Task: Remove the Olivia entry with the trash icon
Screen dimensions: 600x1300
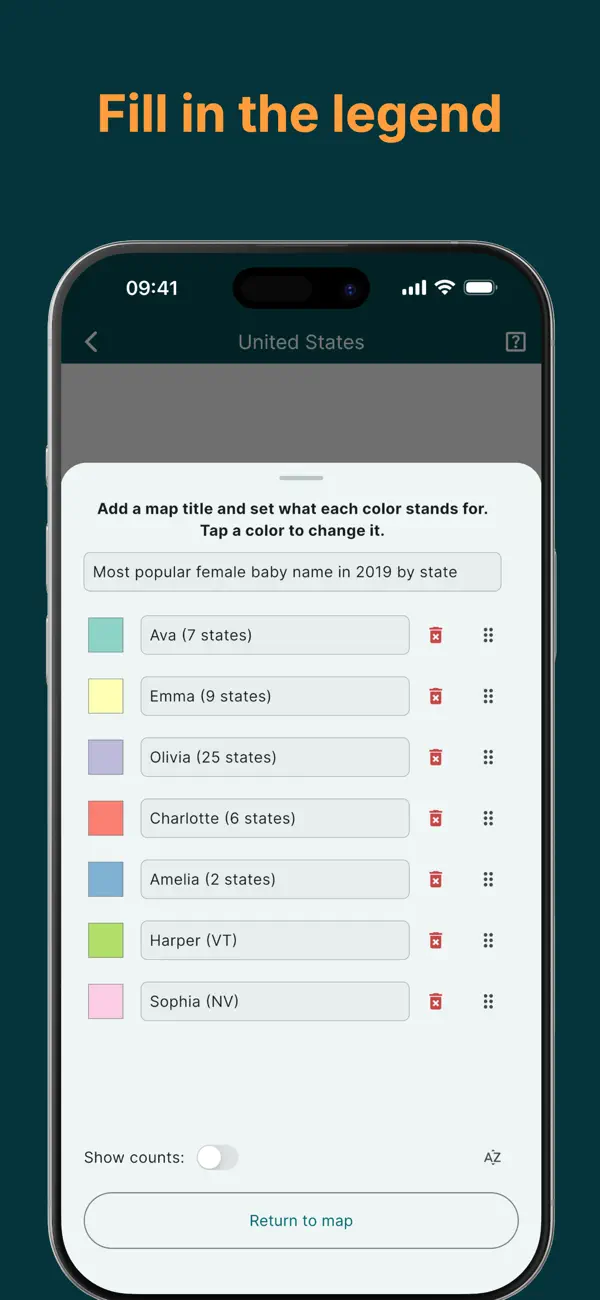Action: 436,757
